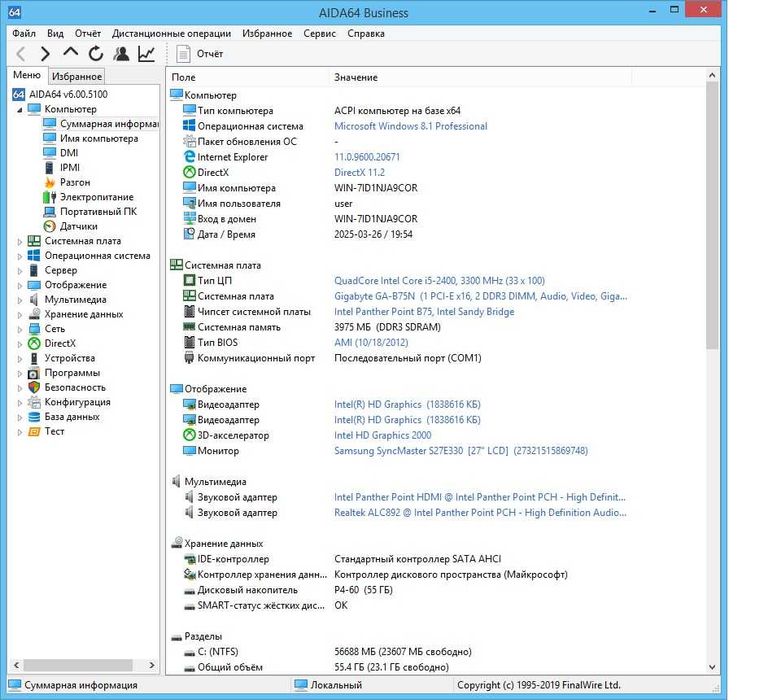Select DMI in the tree

tap(69, 153)
